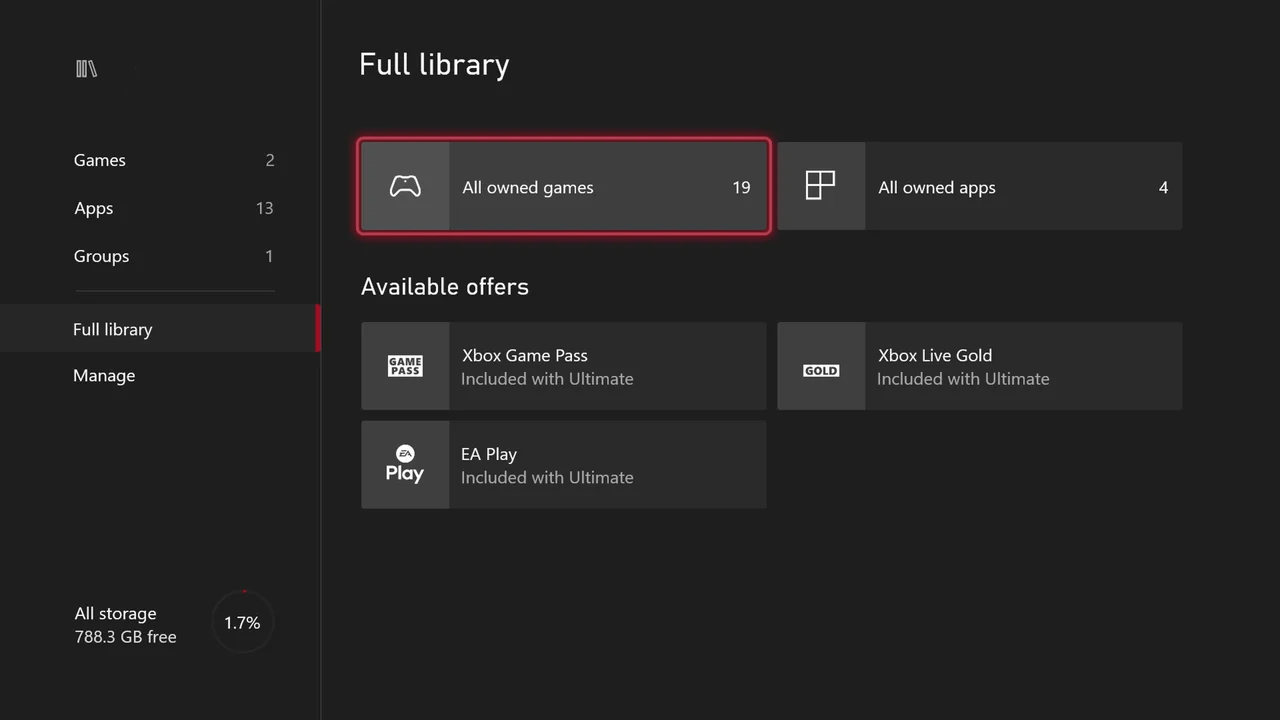Select the Xbox Live Gold offer title
The image size is (1280, 720).
(935, 355)
